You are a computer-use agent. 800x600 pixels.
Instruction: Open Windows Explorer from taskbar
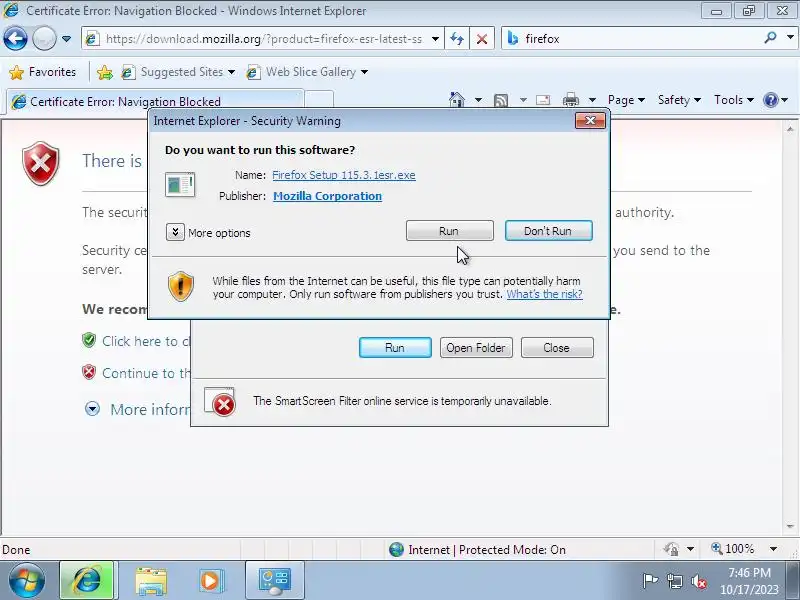151,581
